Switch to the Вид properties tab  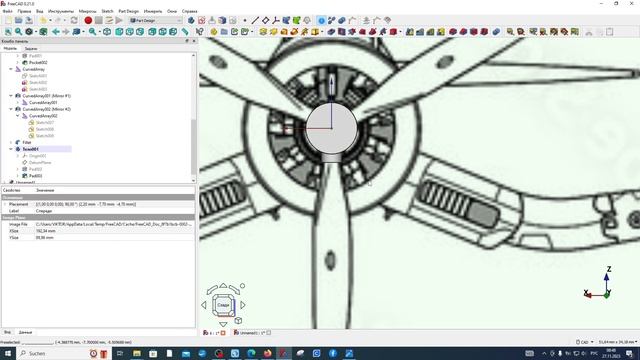point(7,333)
